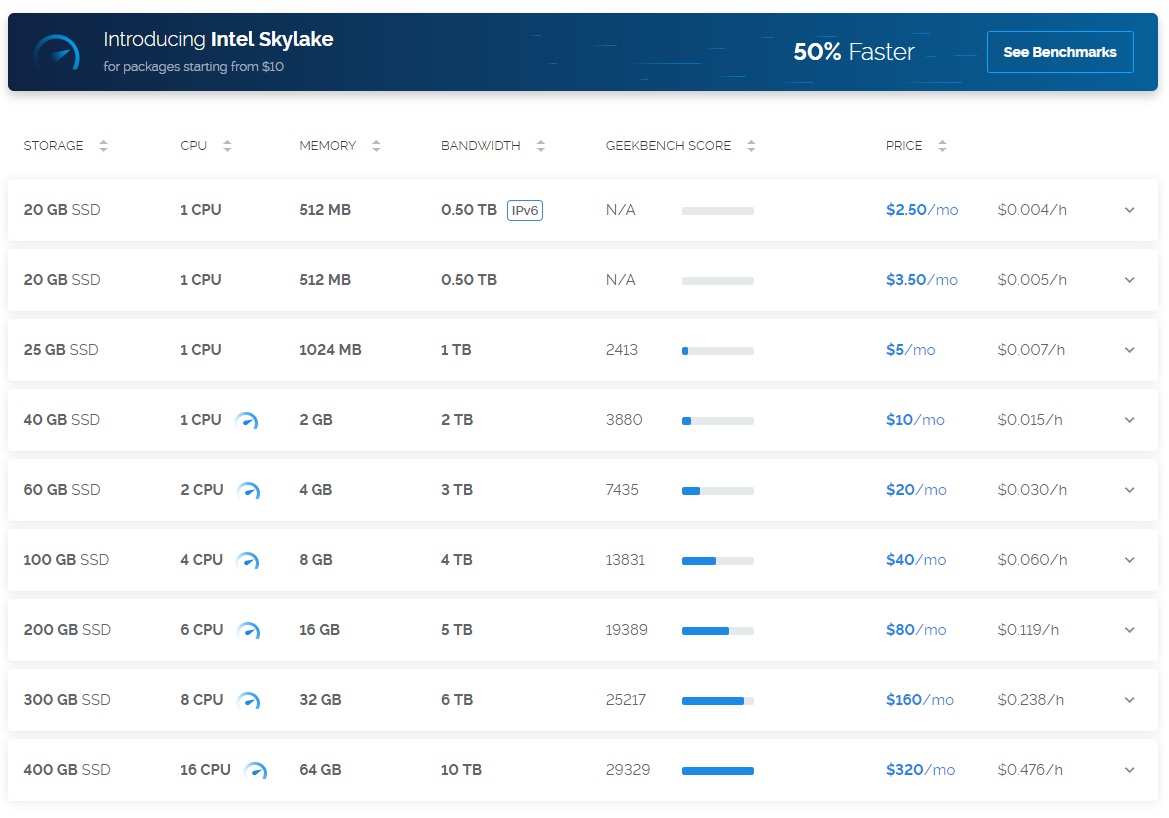Click the 10 TB bandwidth cell
Image resolution: width=1169 pixels, height=818 pixels.
tap(461, 770)
